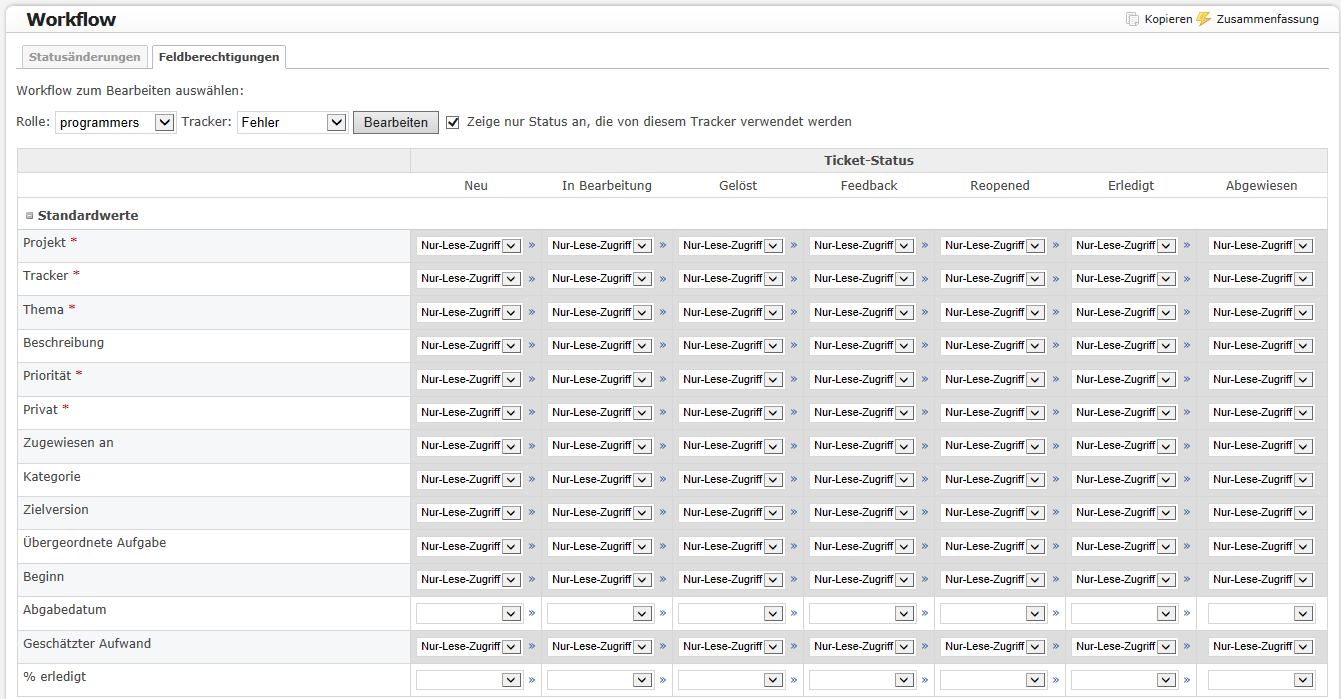
Task: Click the » arrow for Kategorie in Erledigt column
Action: (x=1187, y=479)
